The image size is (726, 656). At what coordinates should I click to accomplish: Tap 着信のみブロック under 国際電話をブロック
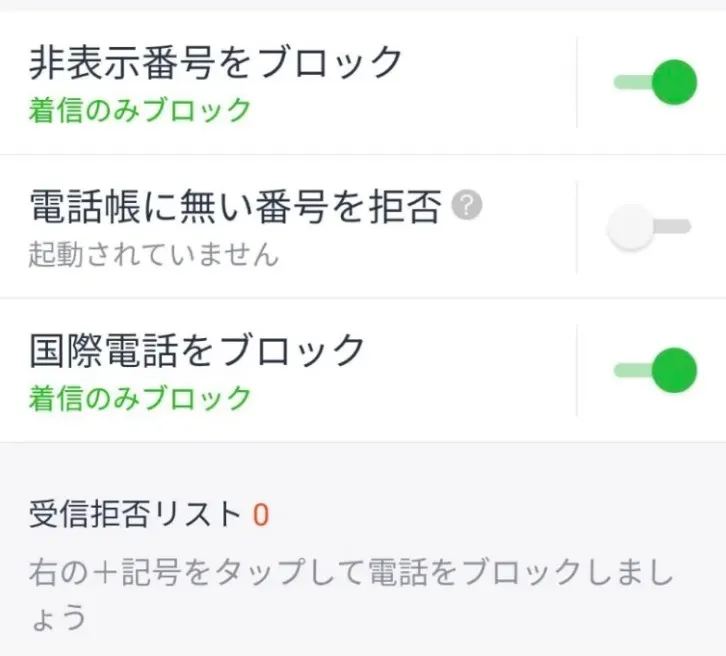139,398
